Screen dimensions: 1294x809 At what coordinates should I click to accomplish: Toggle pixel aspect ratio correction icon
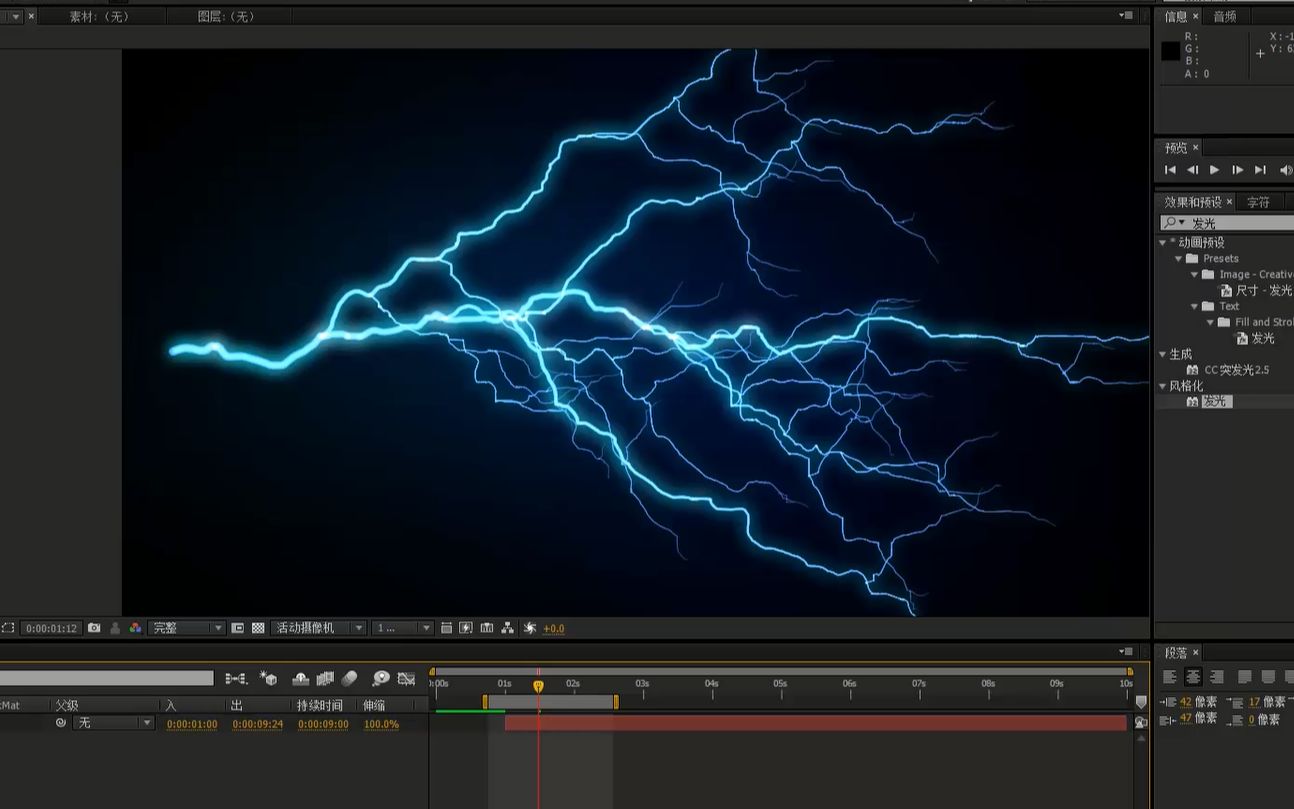click(446, 628)
